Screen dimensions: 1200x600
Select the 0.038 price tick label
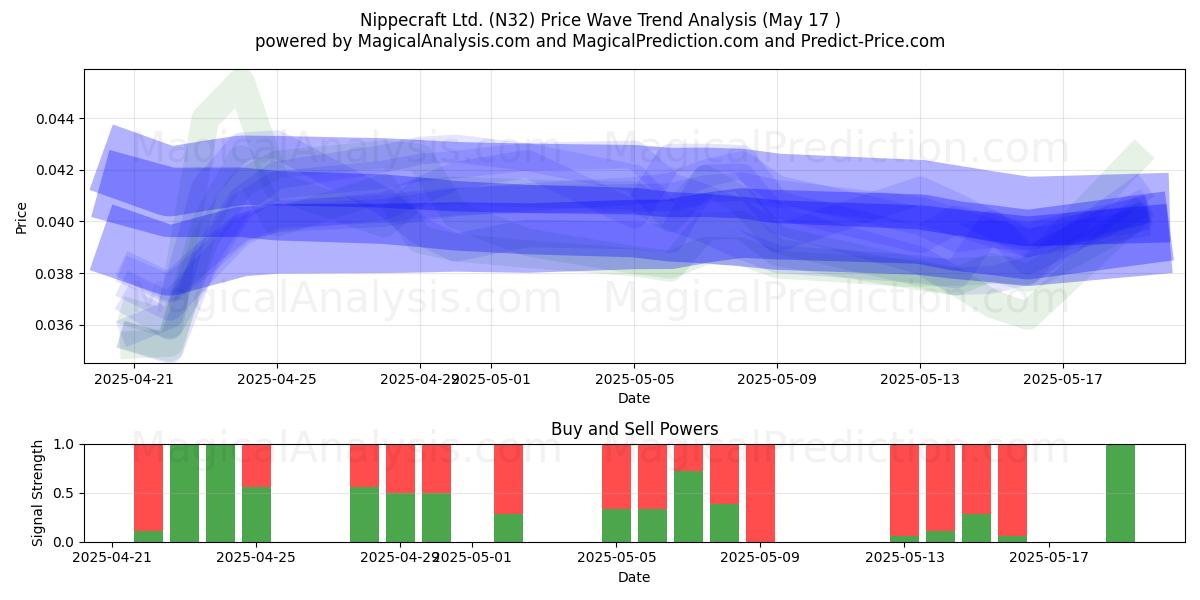click(55, 274)
